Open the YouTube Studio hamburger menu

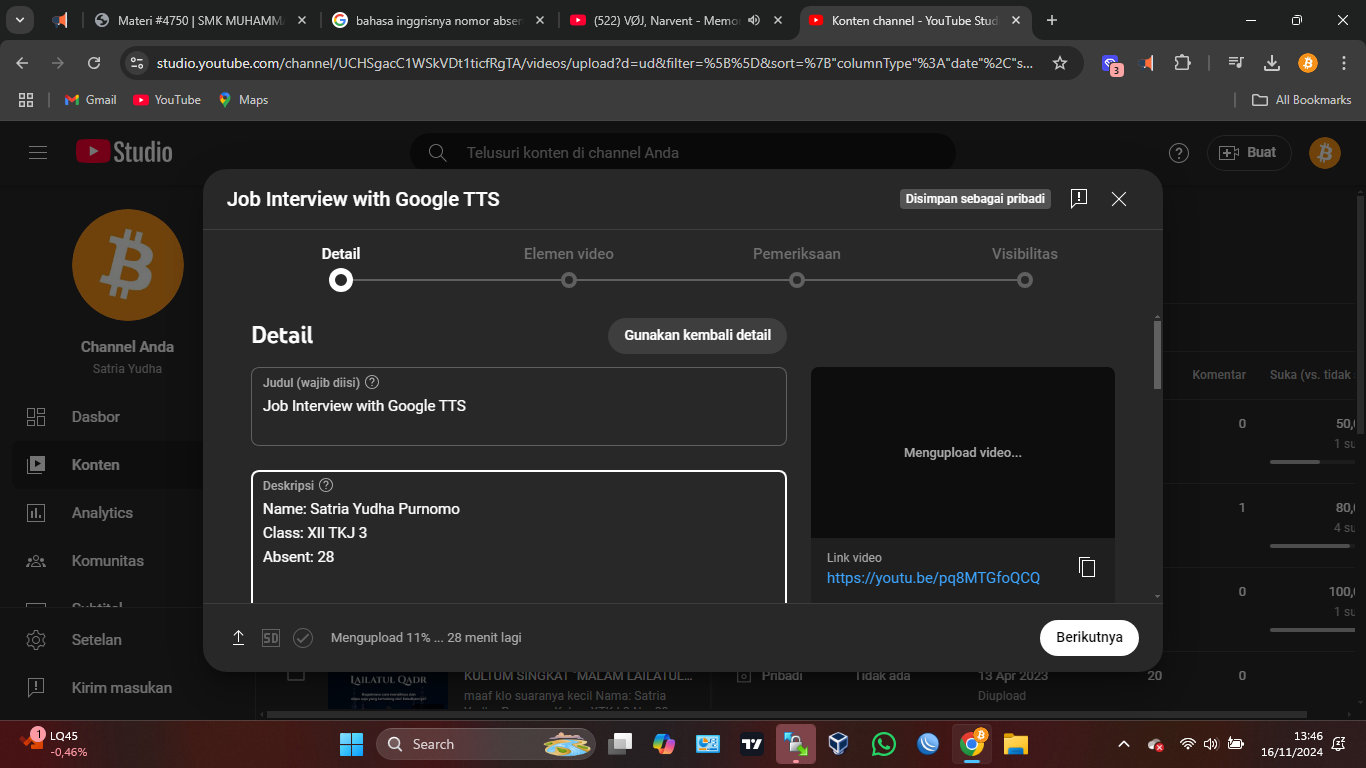tap(38, 152)
